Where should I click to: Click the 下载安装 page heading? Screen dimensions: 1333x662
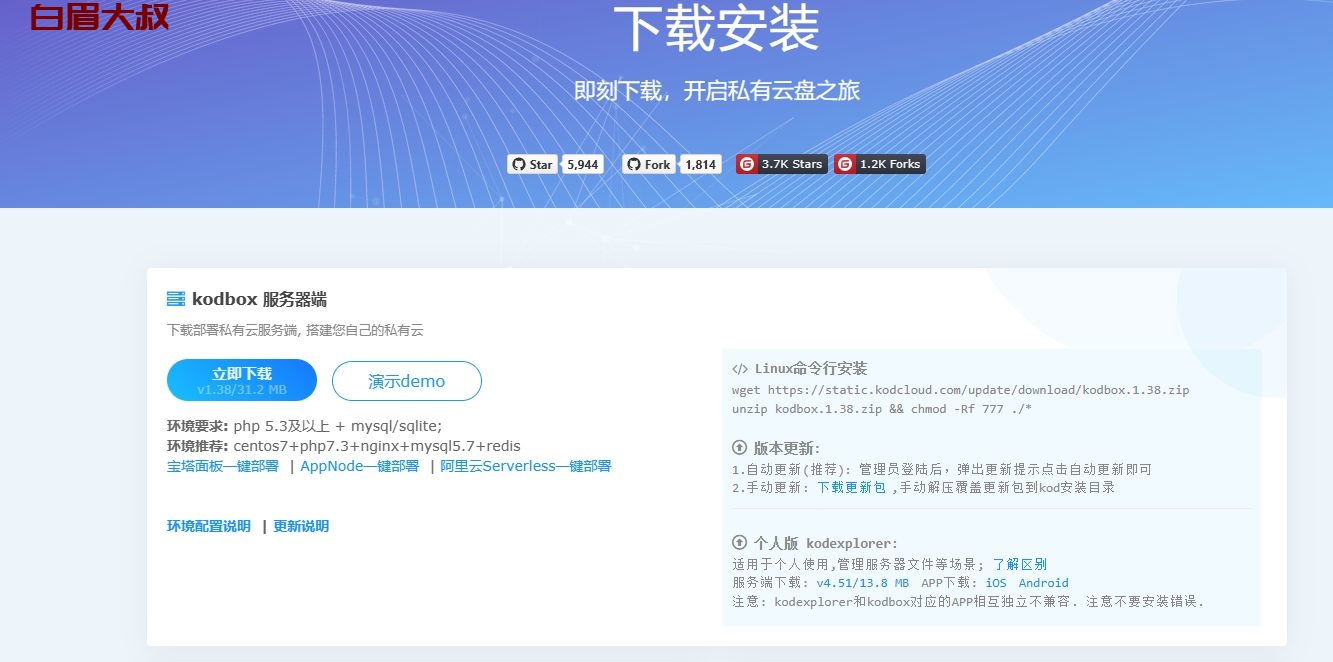pyautogui.click(x=716, y=28)
